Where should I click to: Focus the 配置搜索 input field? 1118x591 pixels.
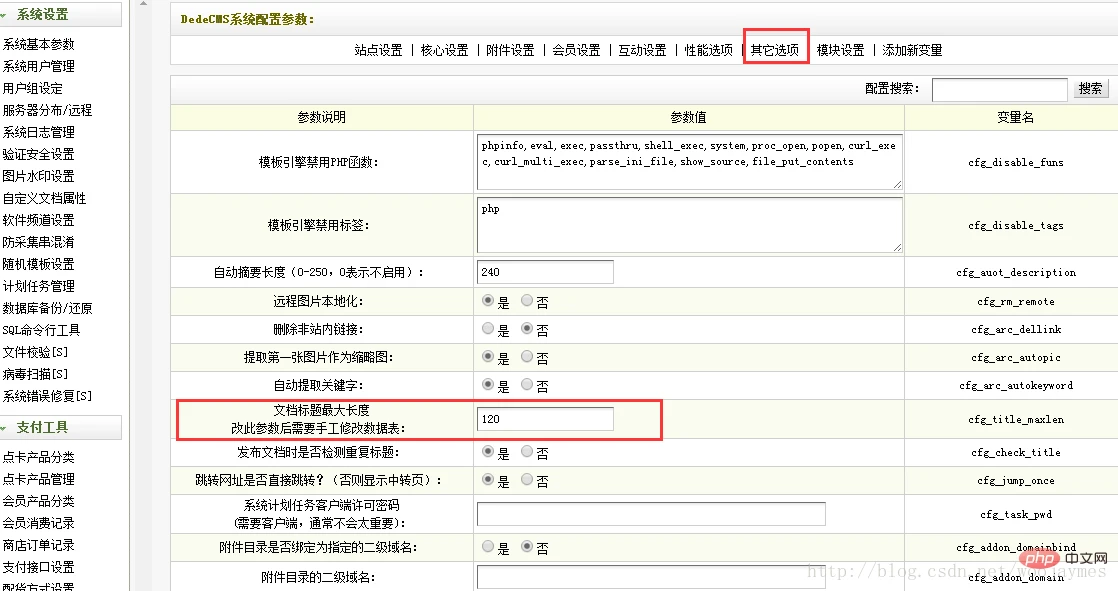999,89
